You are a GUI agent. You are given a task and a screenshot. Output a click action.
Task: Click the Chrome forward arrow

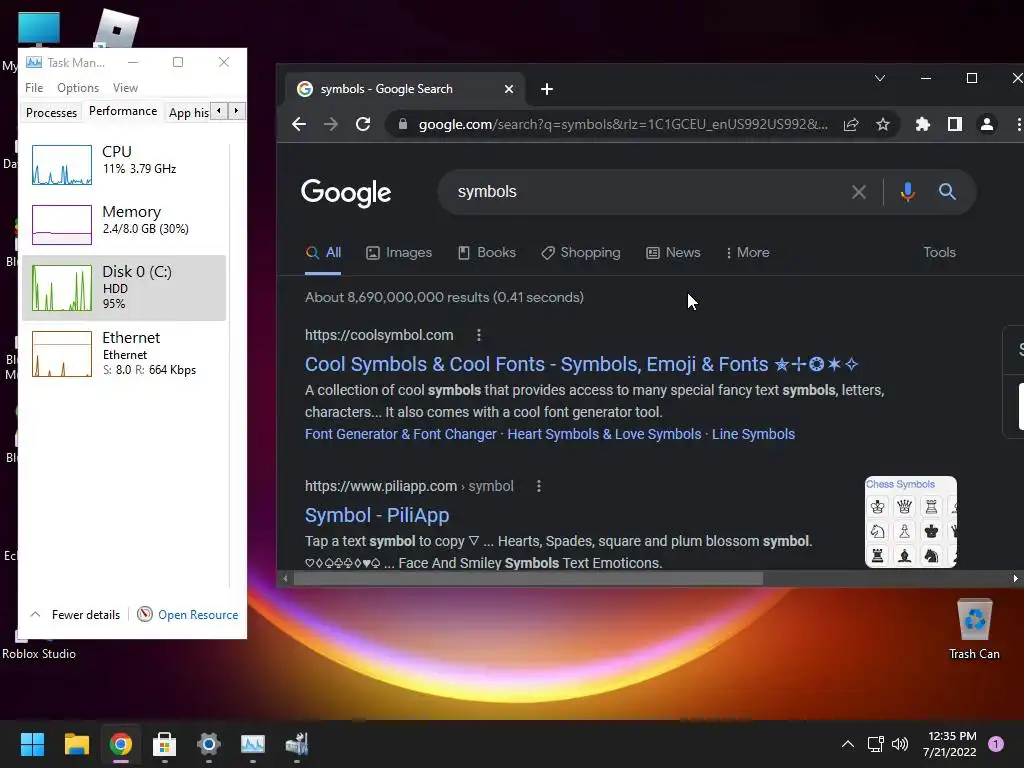331,124
